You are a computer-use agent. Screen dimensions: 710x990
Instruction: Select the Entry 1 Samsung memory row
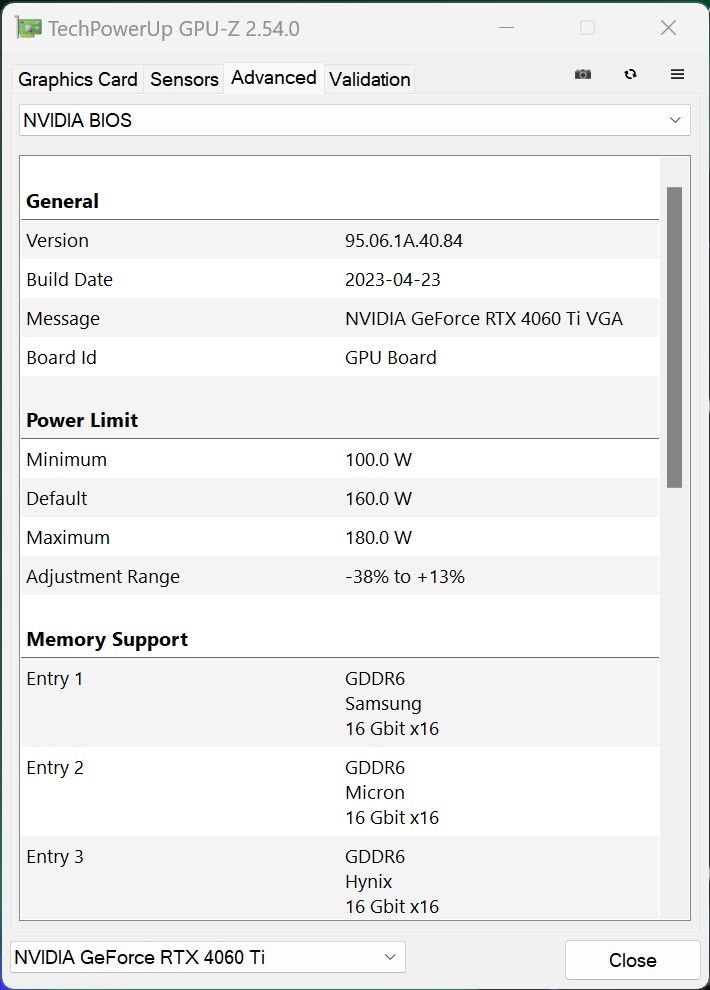(x=339, y=704)
